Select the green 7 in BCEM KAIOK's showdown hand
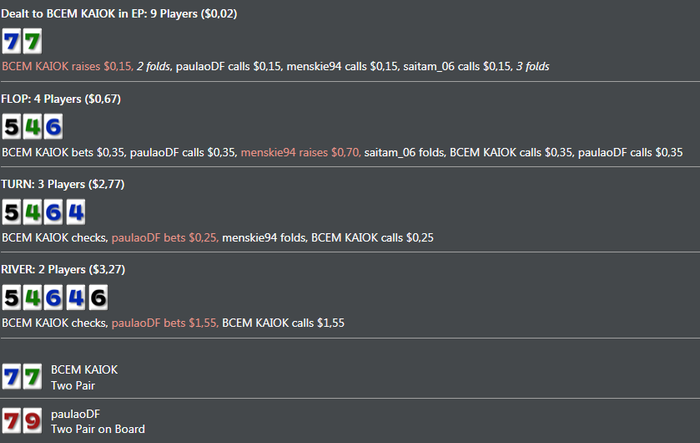 pos(33,377)
